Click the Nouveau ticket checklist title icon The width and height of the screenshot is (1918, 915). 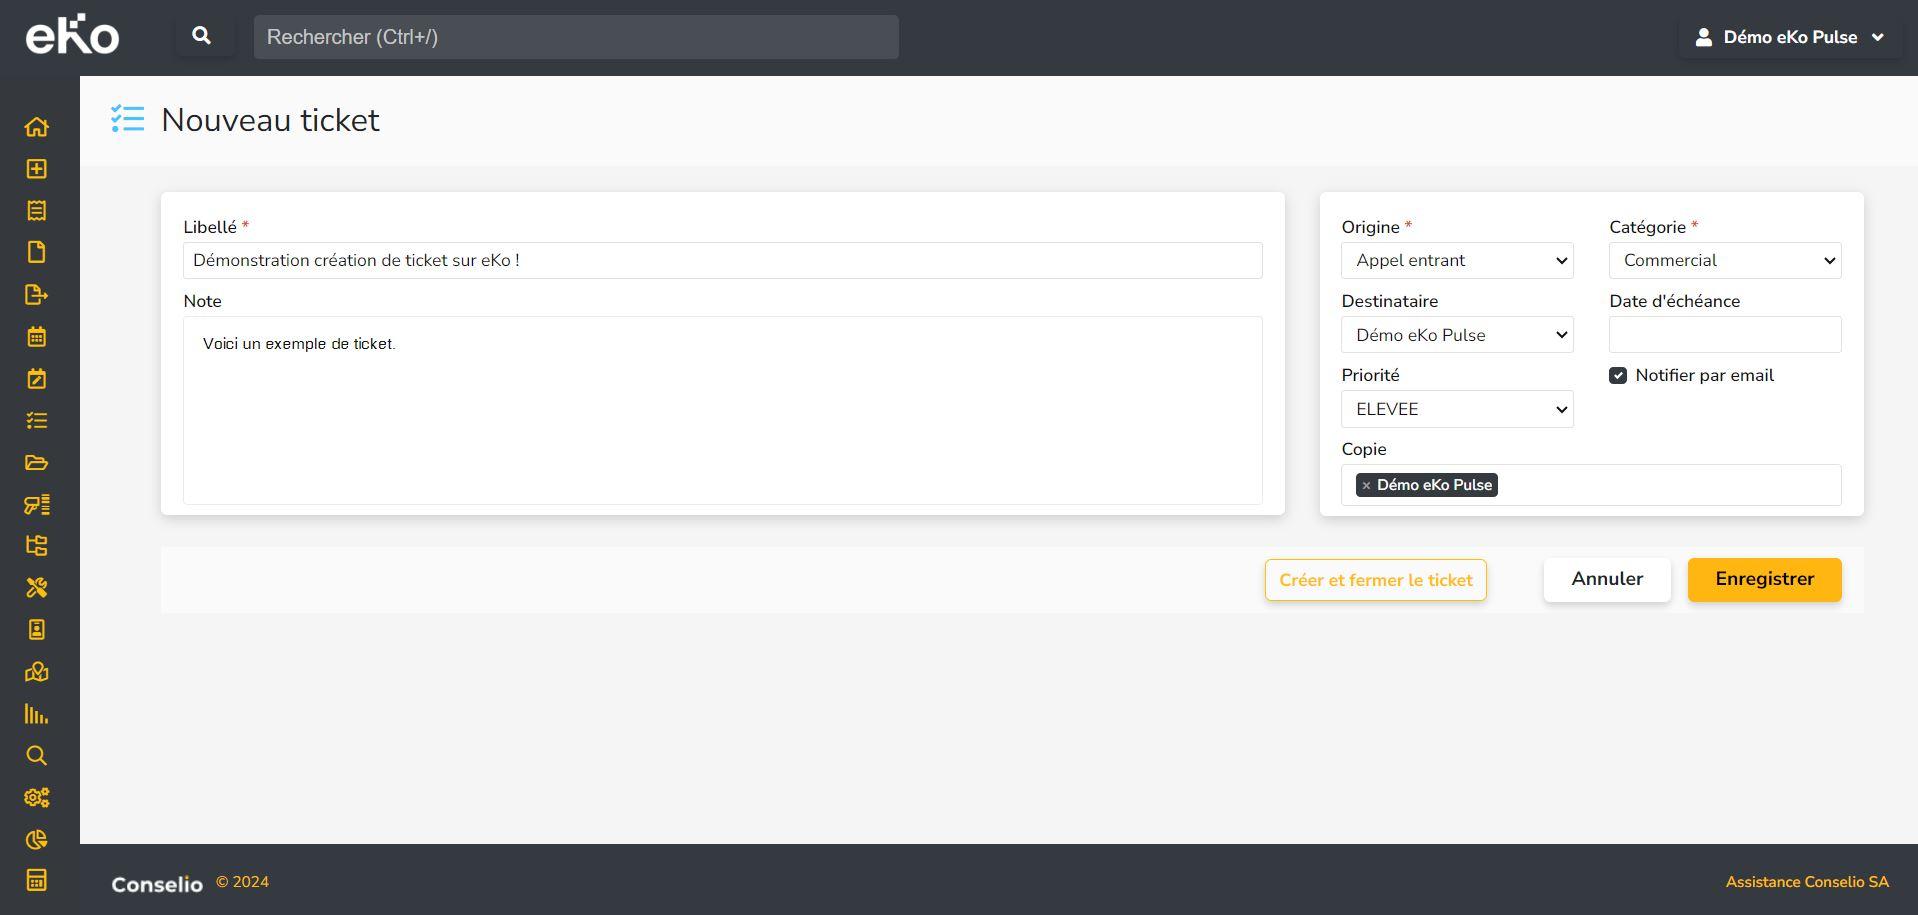click(x=128, y=119)
